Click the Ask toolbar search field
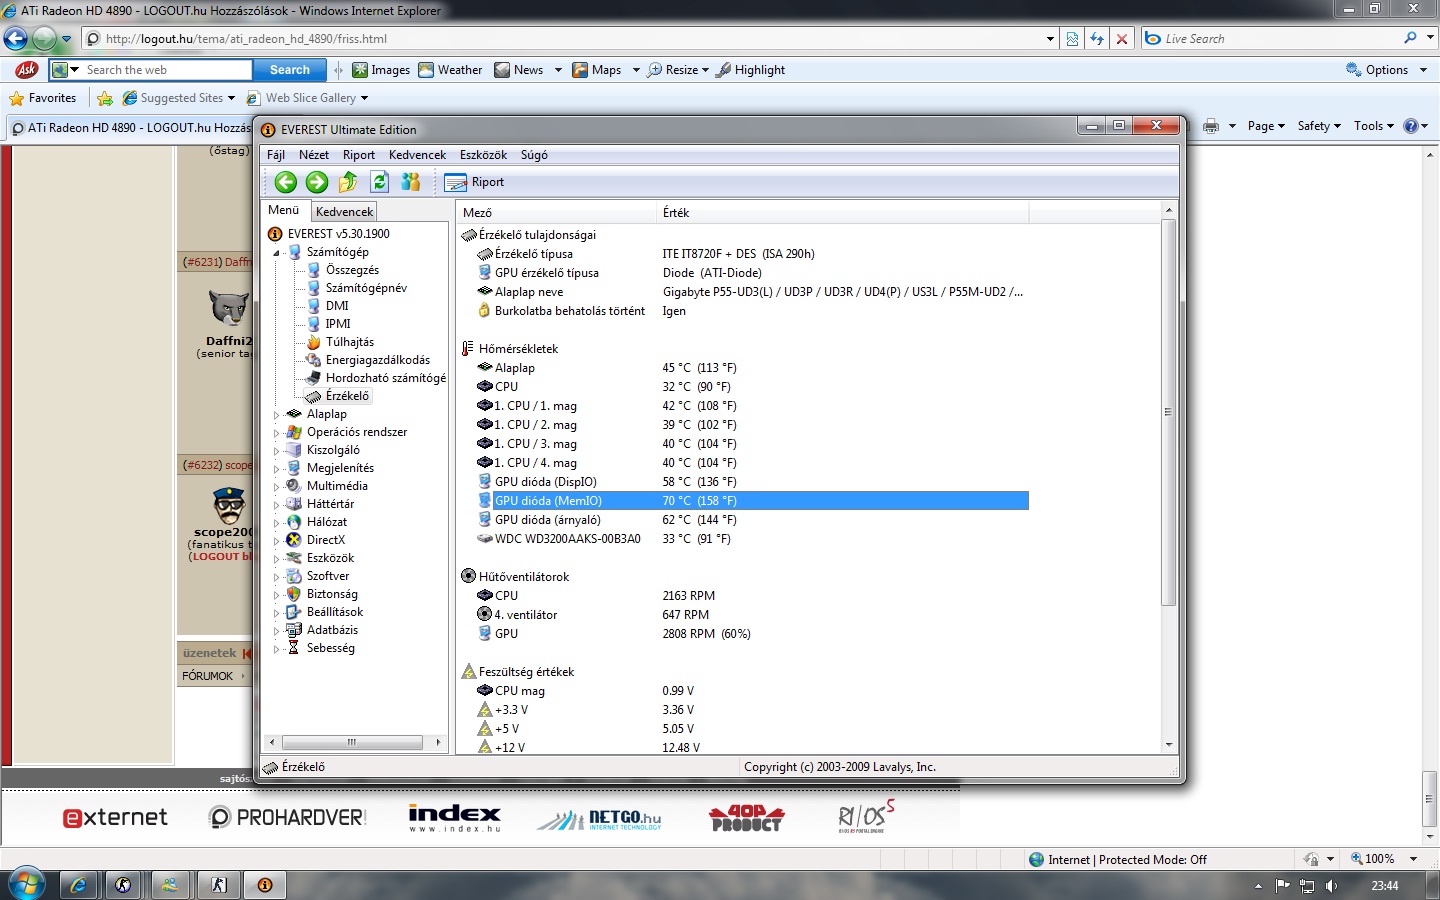 tap(166, 70)
